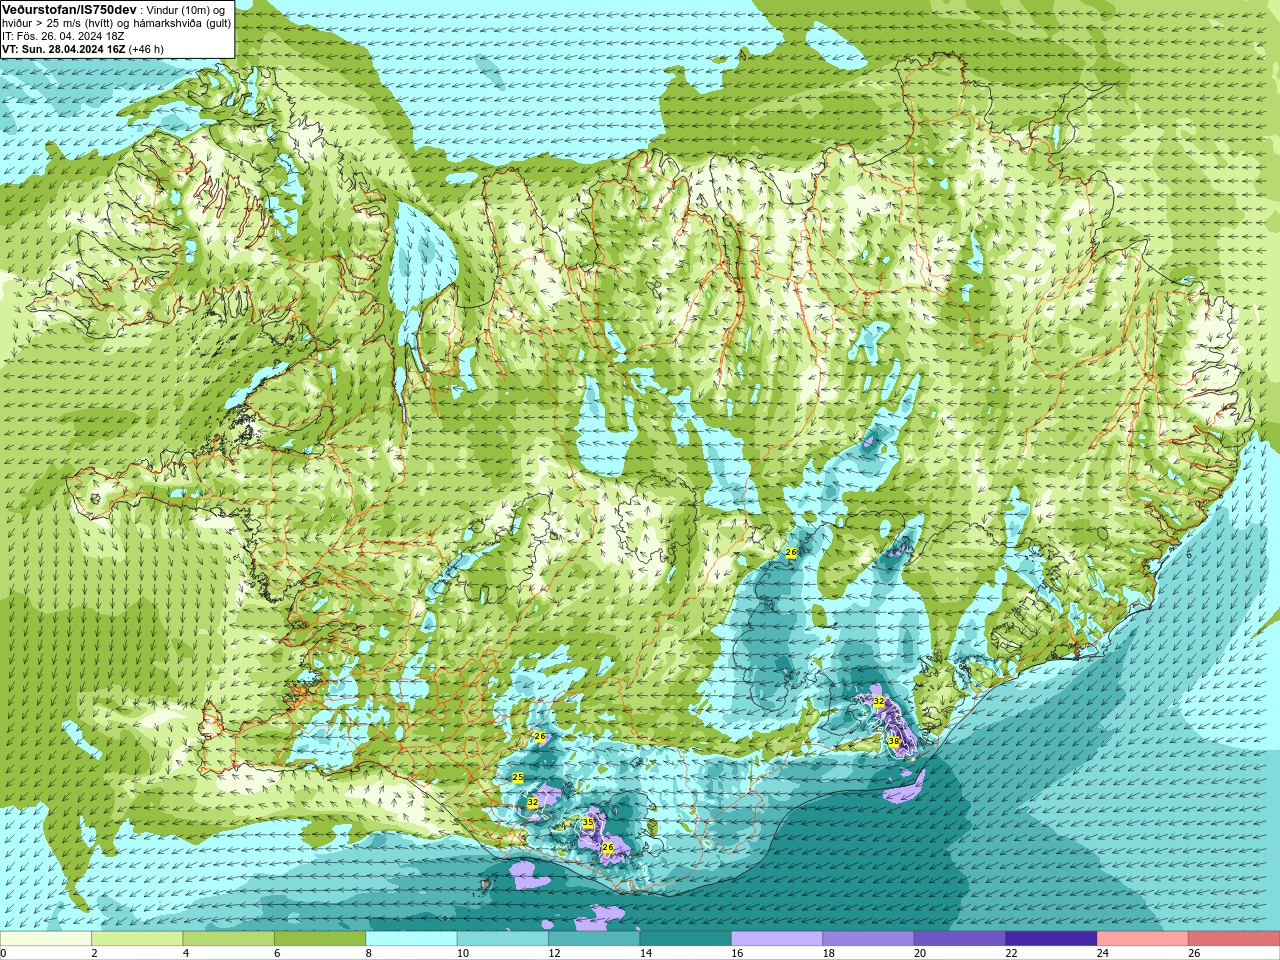The height and width of the screenshot is (960, 1280).
Task: Click the "16" tick on the color scale
Action: [737, 953]
